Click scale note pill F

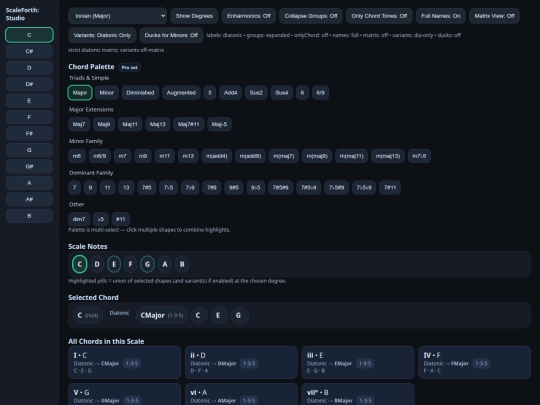tap(130, 264)
